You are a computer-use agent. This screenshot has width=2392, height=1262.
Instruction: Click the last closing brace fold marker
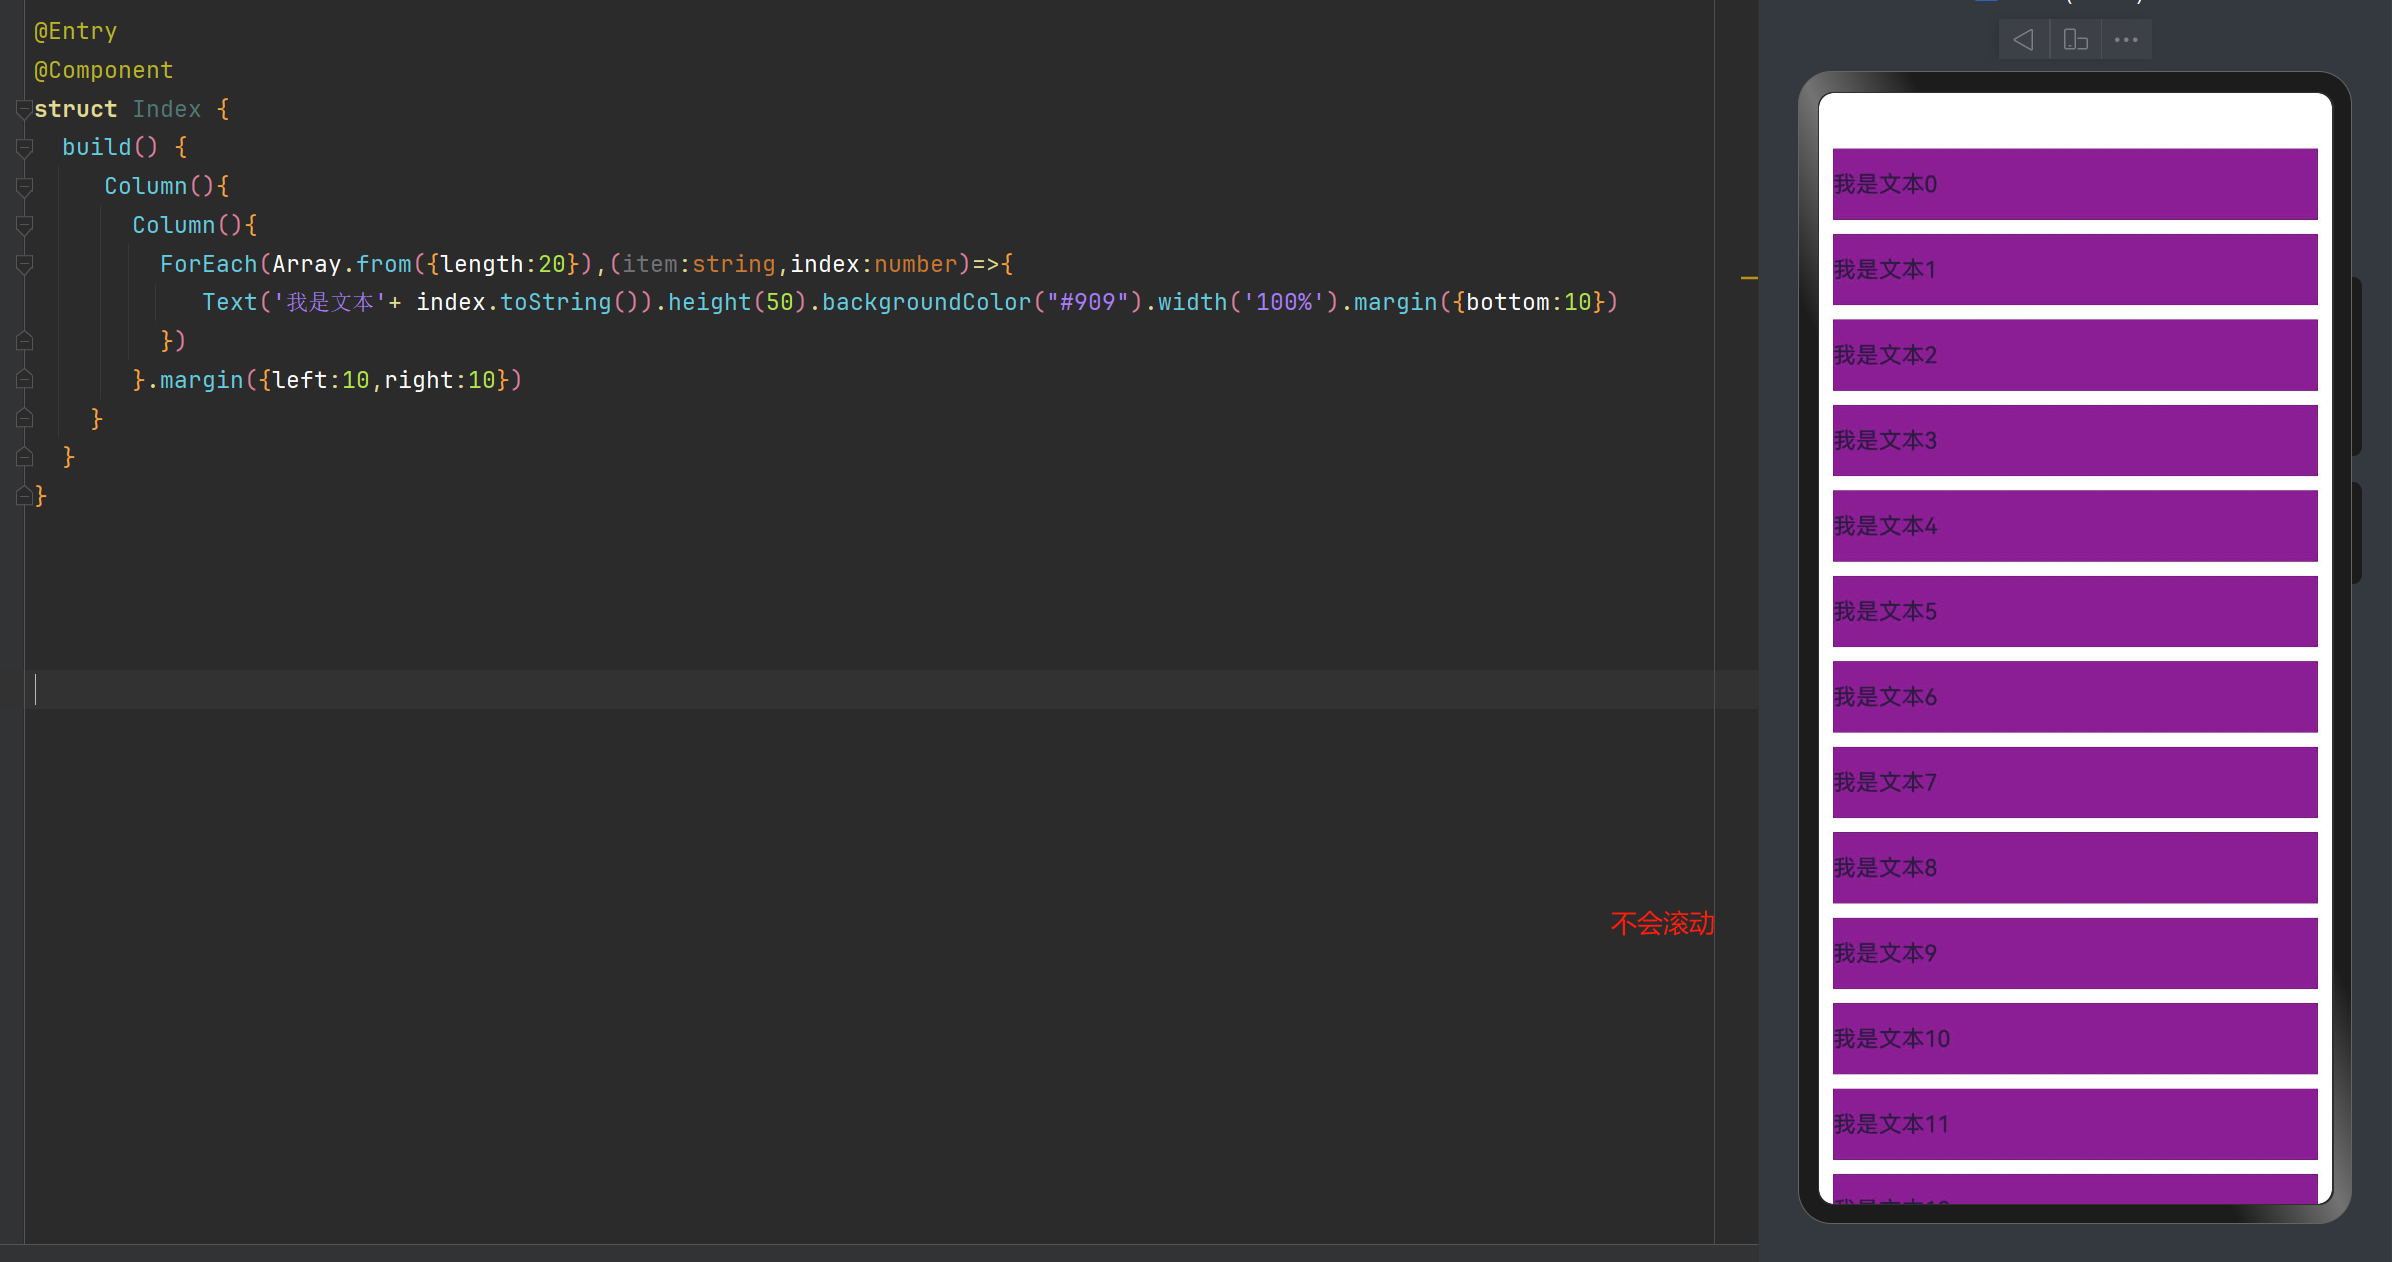(24, 496)
